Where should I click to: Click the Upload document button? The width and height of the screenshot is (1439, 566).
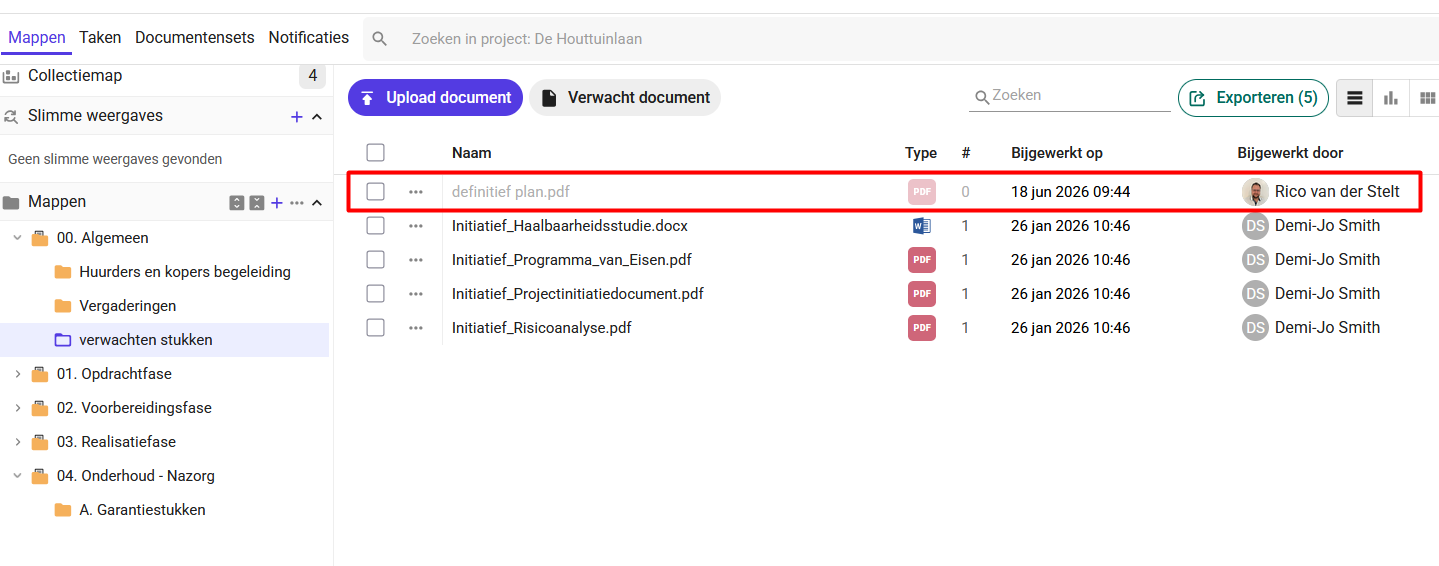pos(435,98)
